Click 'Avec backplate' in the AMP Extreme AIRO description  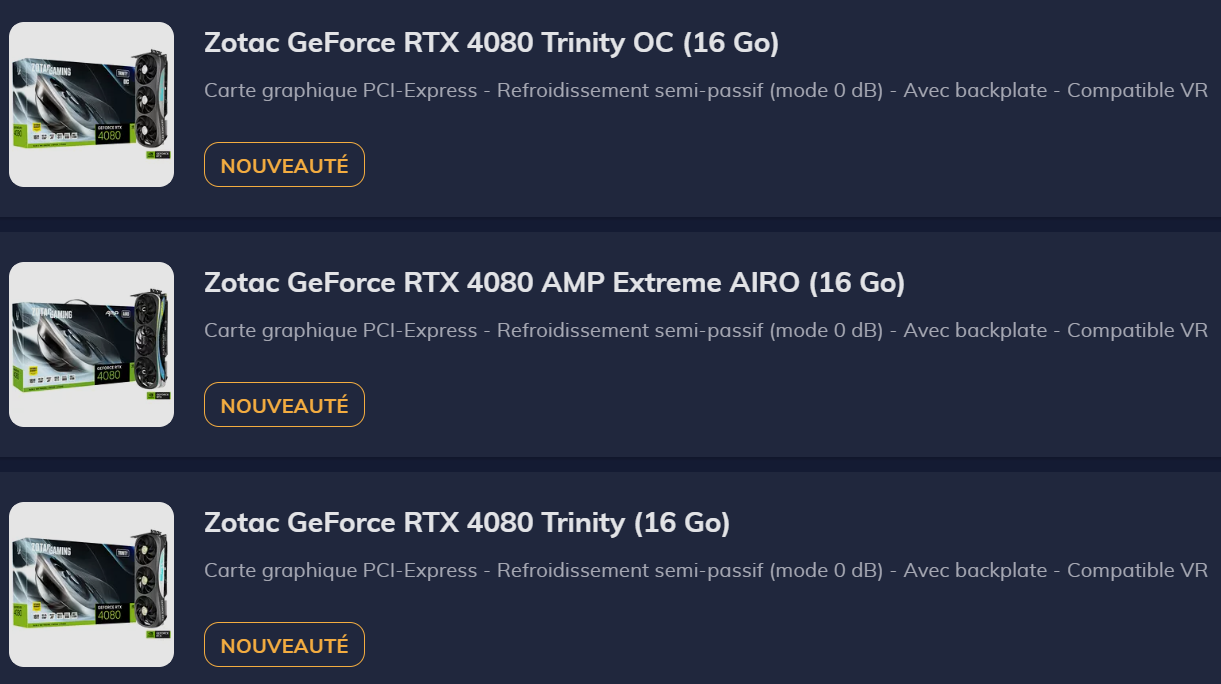975,331
